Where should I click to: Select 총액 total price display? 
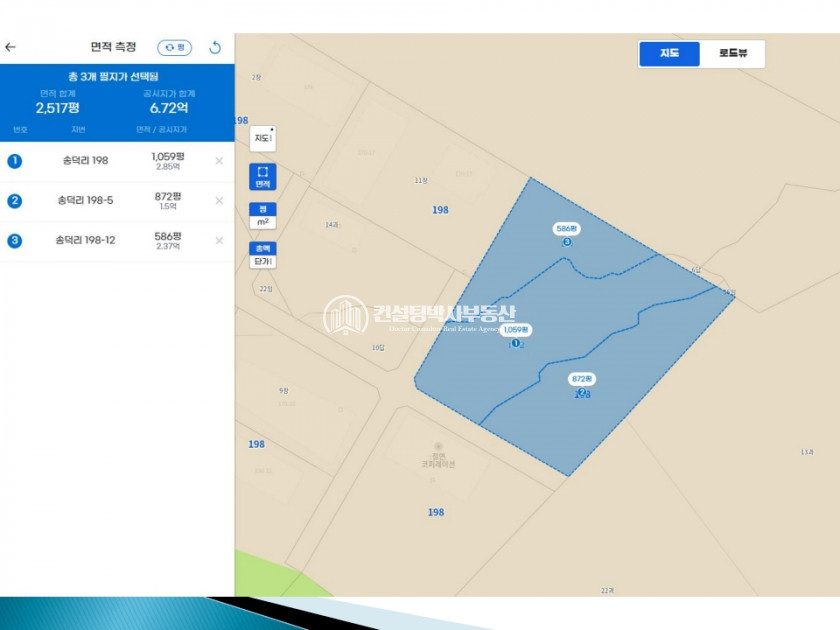tap(262, 248)
